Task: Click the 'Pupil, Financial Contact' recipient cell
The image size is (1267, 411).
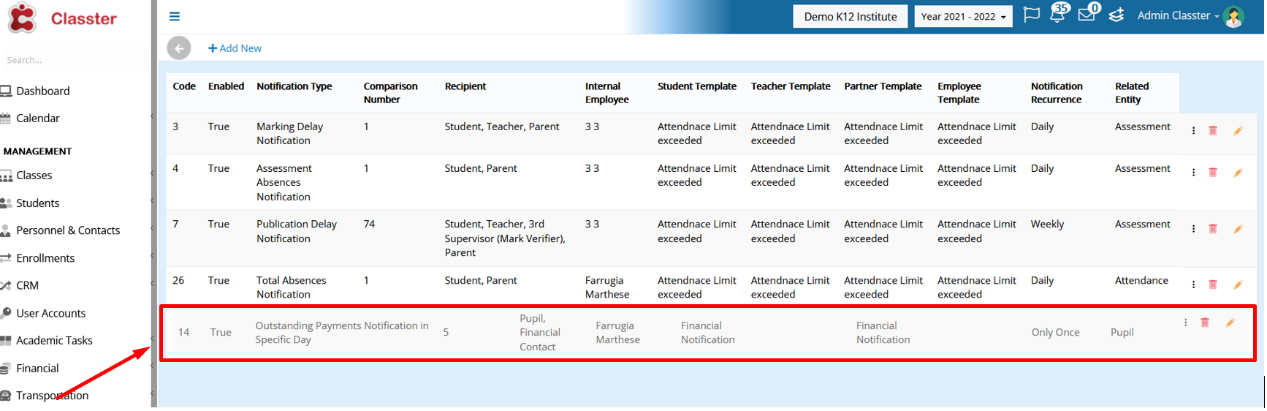Action: click(x=541, y=332)
